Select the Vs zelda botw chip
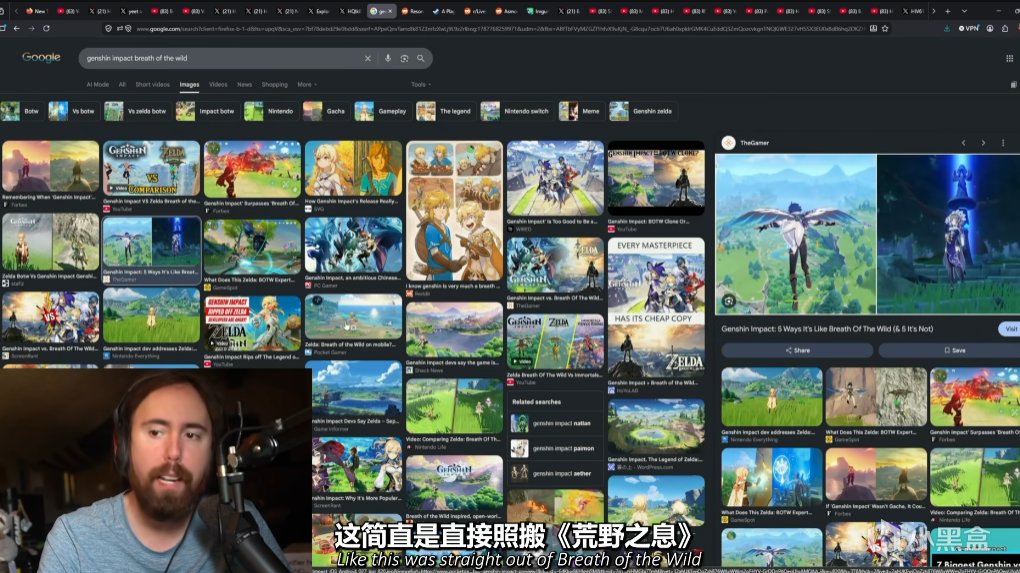 135,111
